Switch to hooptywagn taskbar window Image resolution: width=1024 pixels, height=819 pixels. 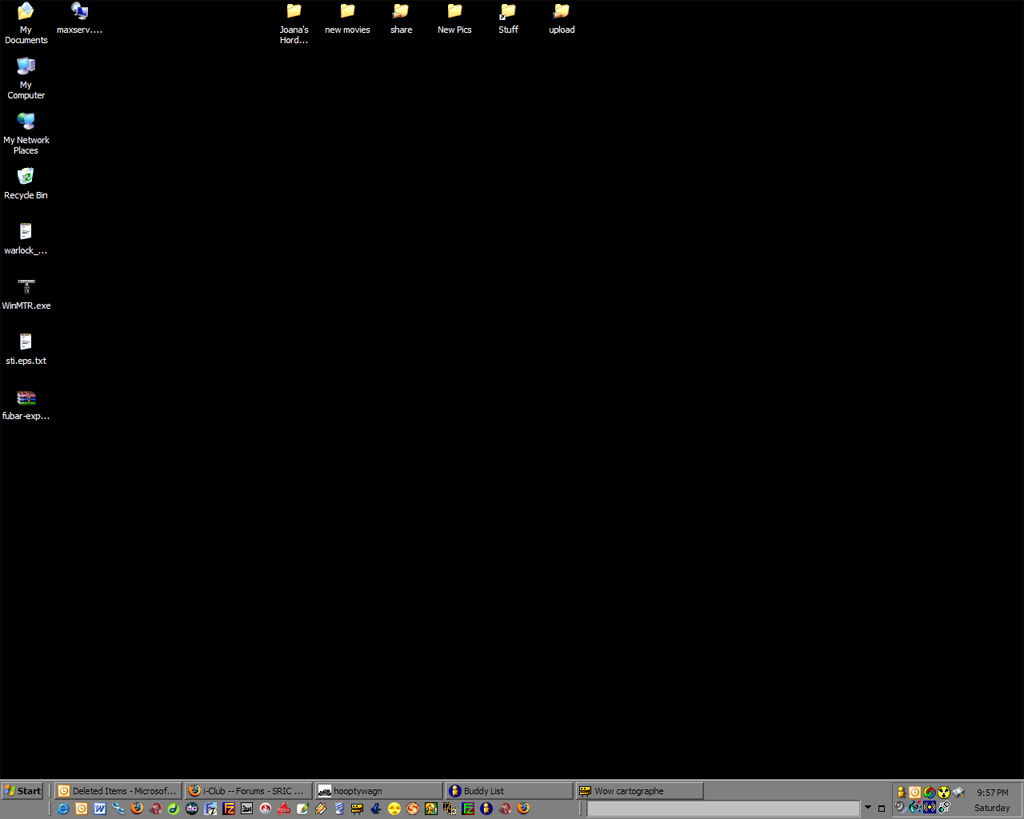378,791
